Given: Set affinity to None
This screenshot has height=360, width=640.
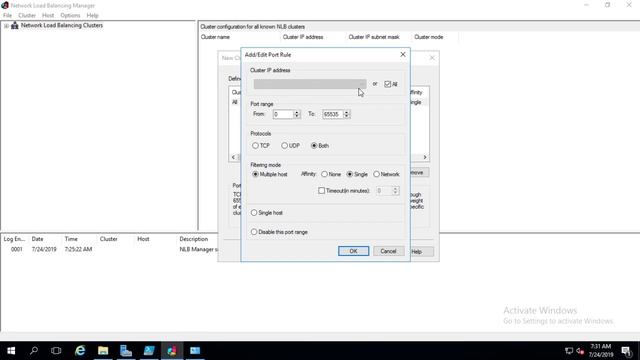Looking at the screenshot, I should (324, 174).
